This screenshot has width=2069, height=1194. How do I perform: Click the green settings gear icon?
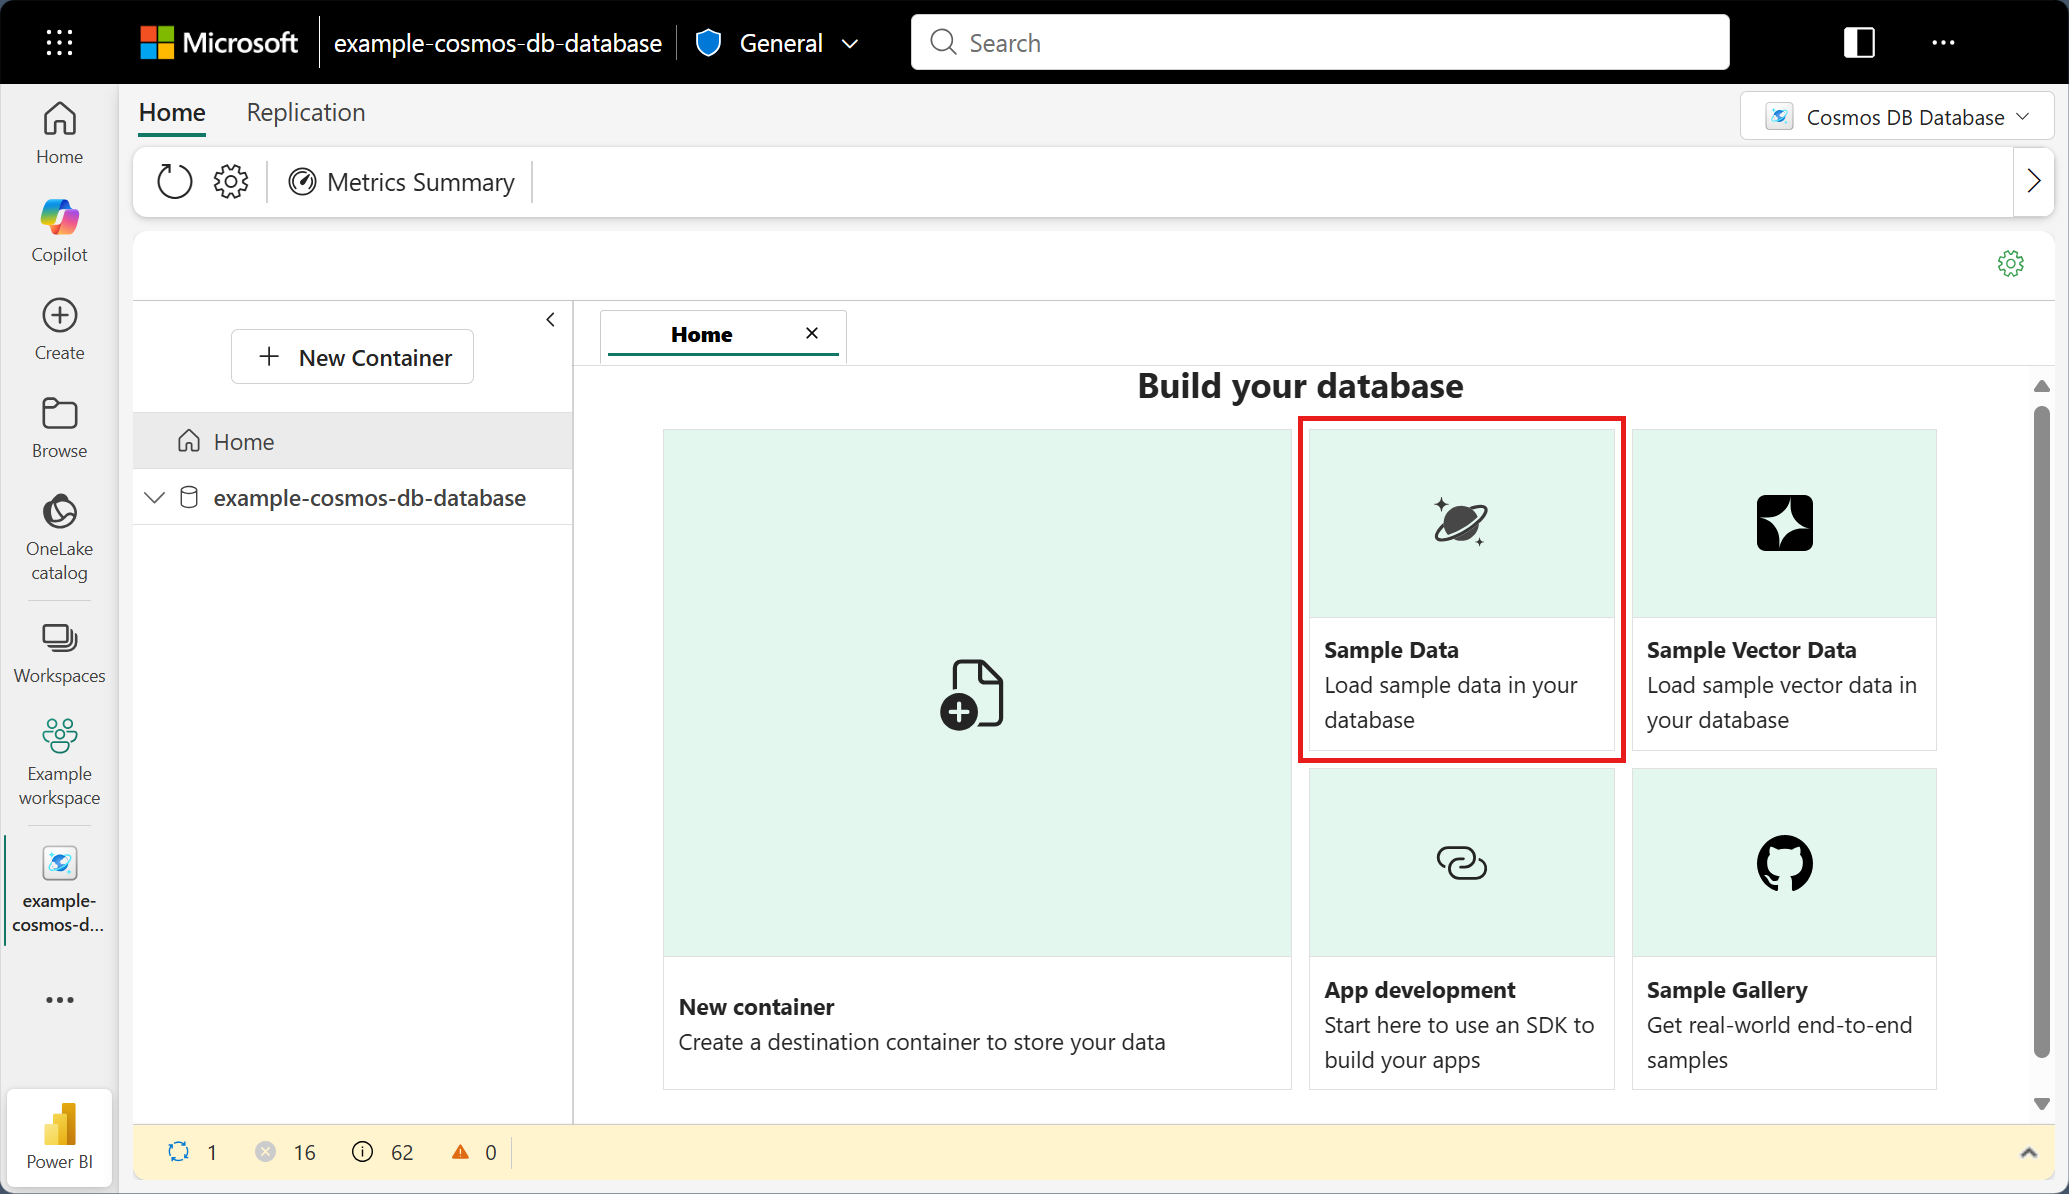pyautogui.click(x=2010, y=264)
